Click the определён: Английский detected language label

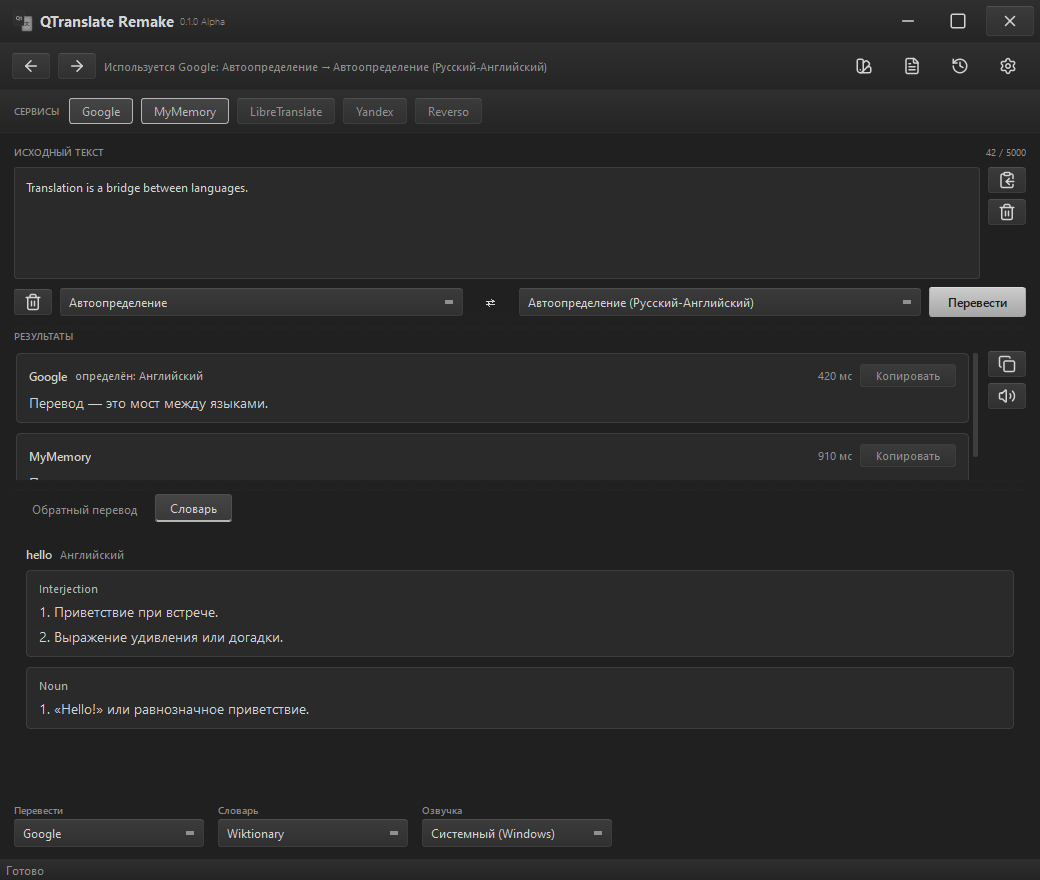click(139, 376)
